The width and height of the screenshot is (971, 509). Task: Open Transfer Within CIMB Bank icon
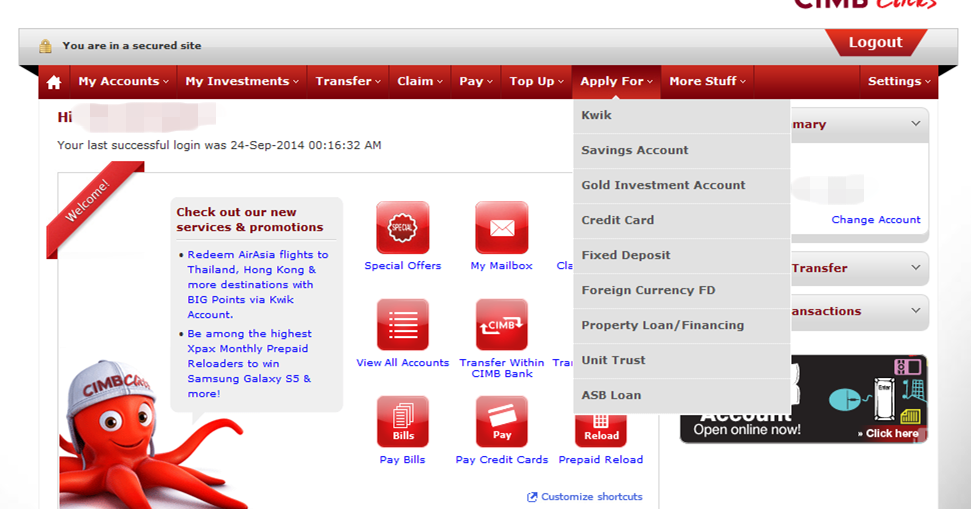502,324
